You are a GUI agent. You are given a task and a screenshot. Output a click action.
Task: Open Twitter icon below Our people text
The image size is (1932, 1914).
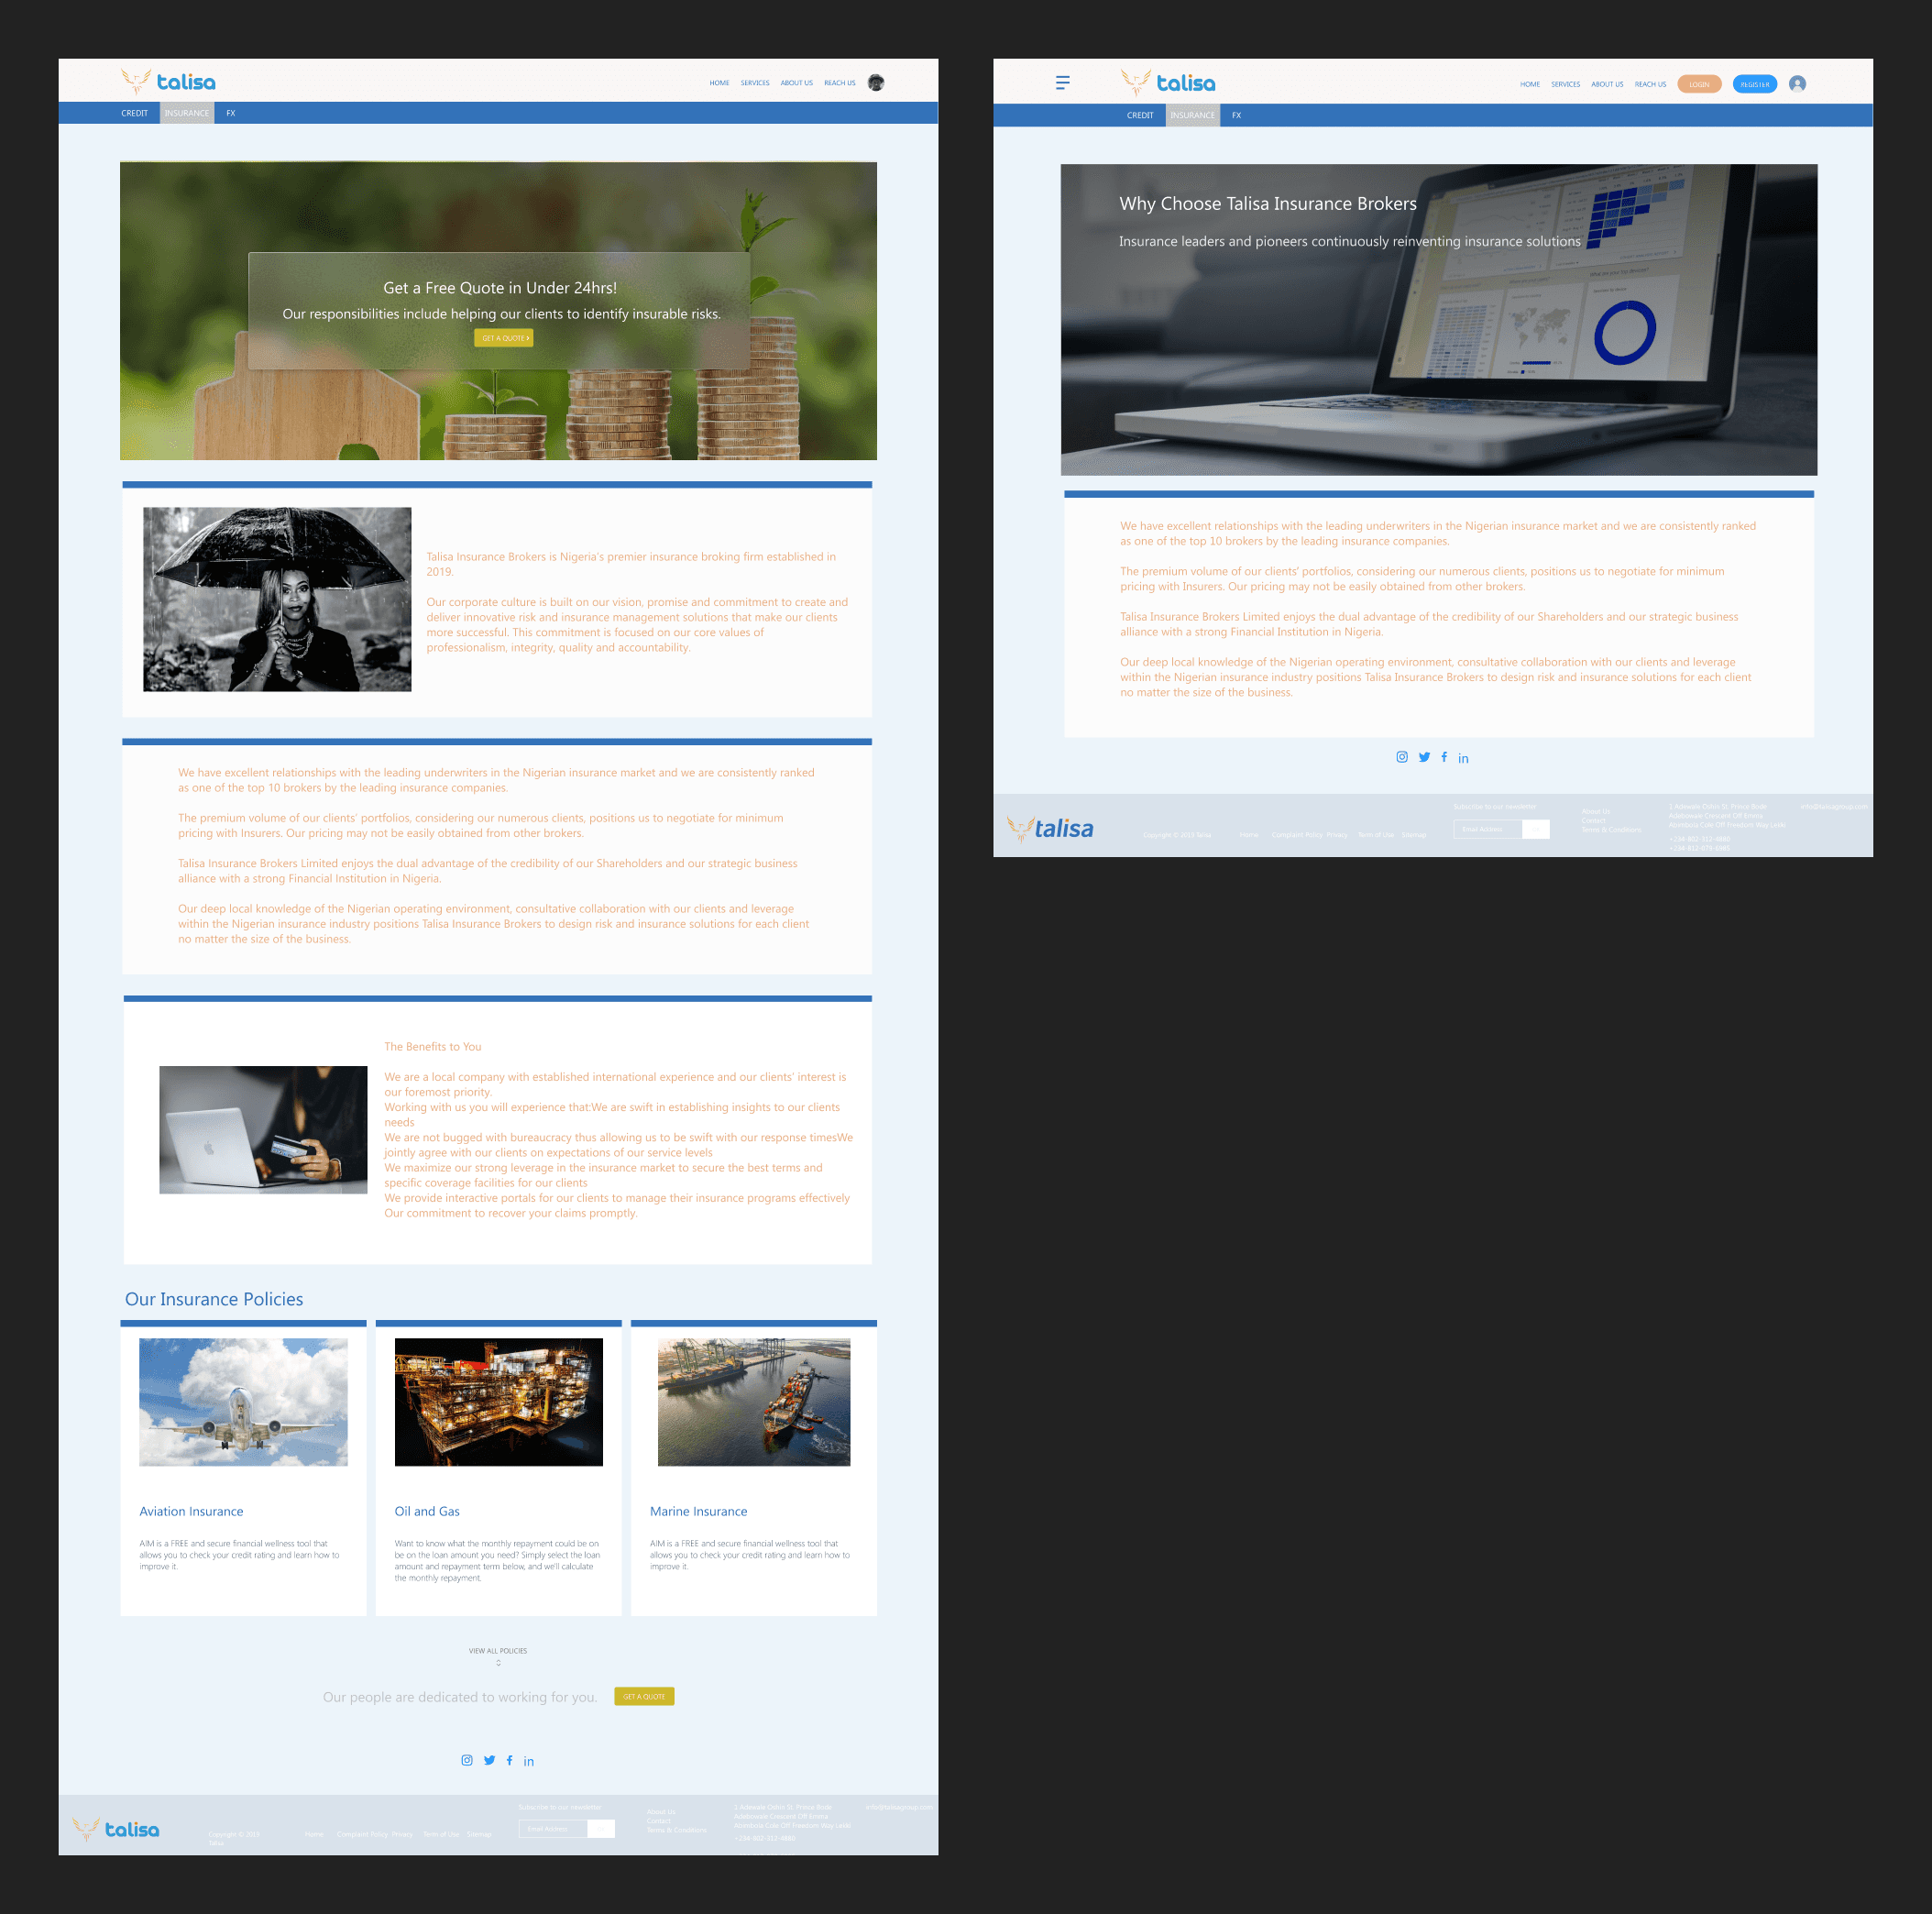coord(489,1760)
